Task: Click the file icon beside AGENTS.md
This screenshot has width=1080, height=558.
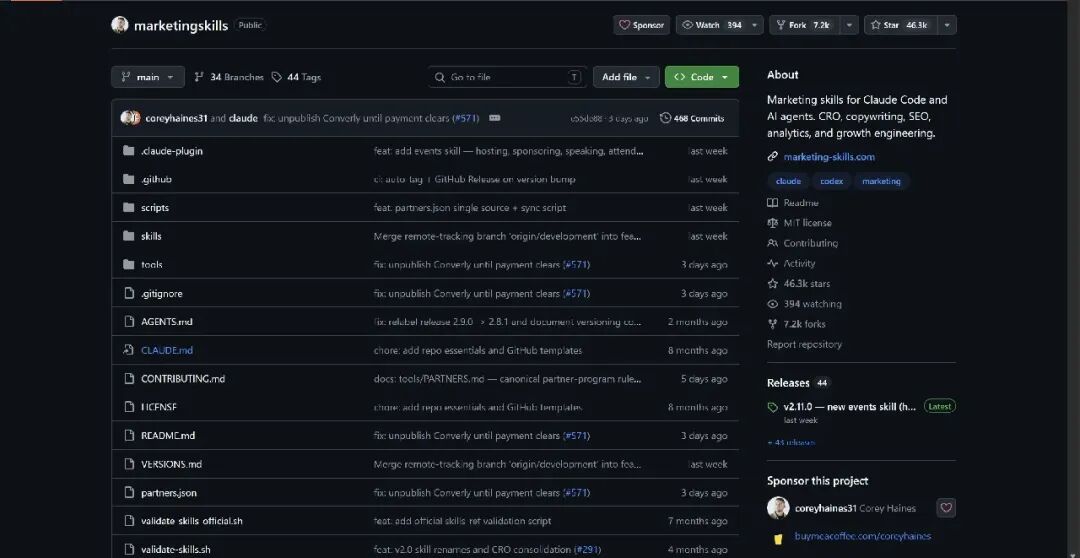Action: point(128,322)
